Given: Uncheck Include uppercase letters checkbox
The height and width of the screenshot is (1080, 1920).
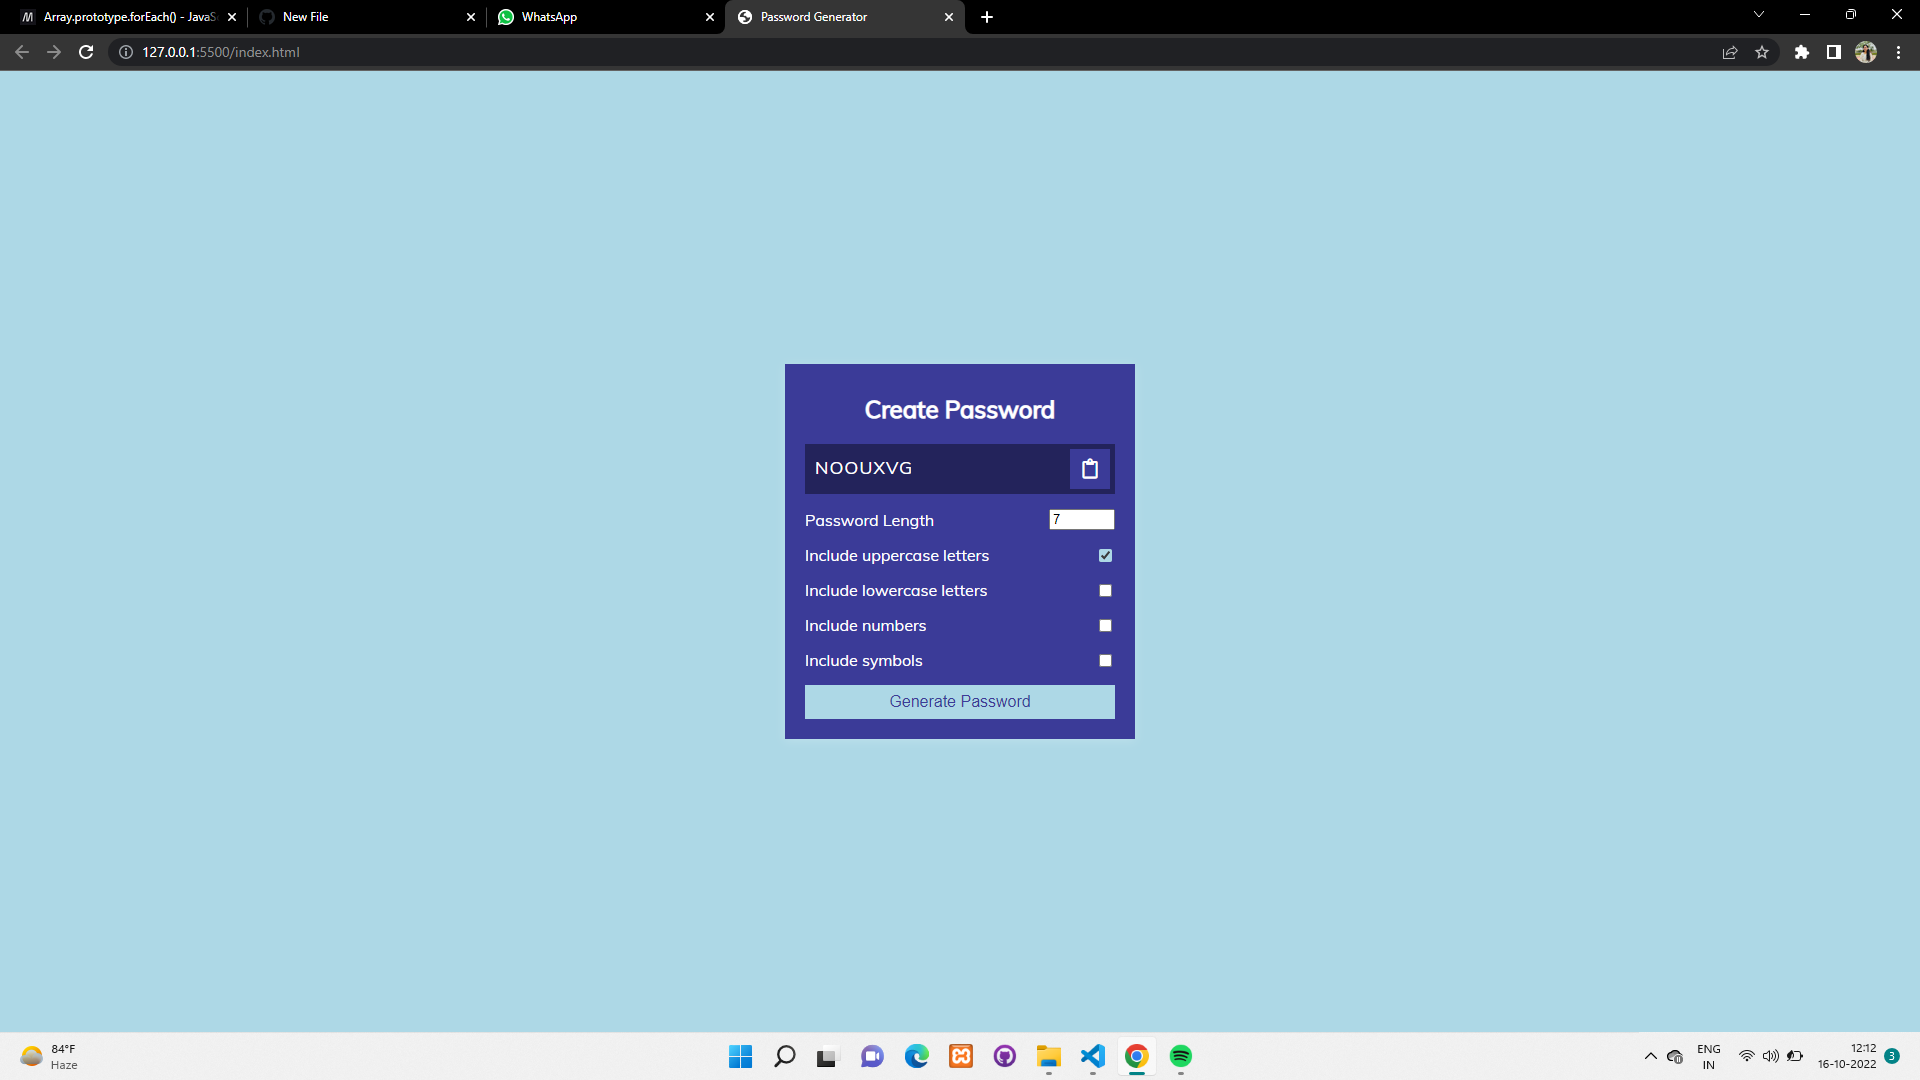Looking at the screenshot, I should click(x=1105, y=556).
